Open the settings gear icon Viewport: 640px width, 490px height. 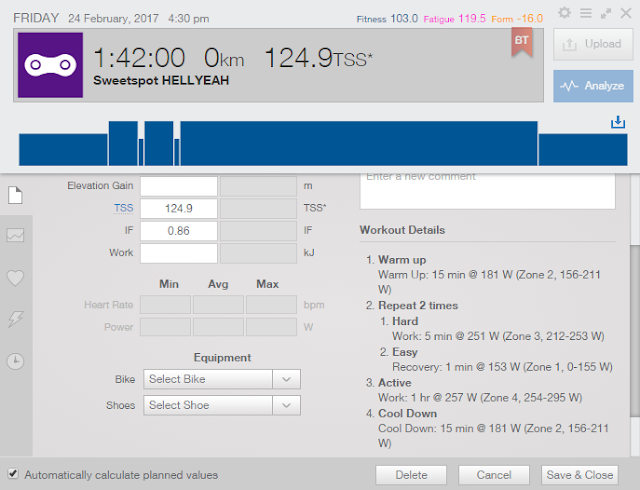[x=564, y=13]
